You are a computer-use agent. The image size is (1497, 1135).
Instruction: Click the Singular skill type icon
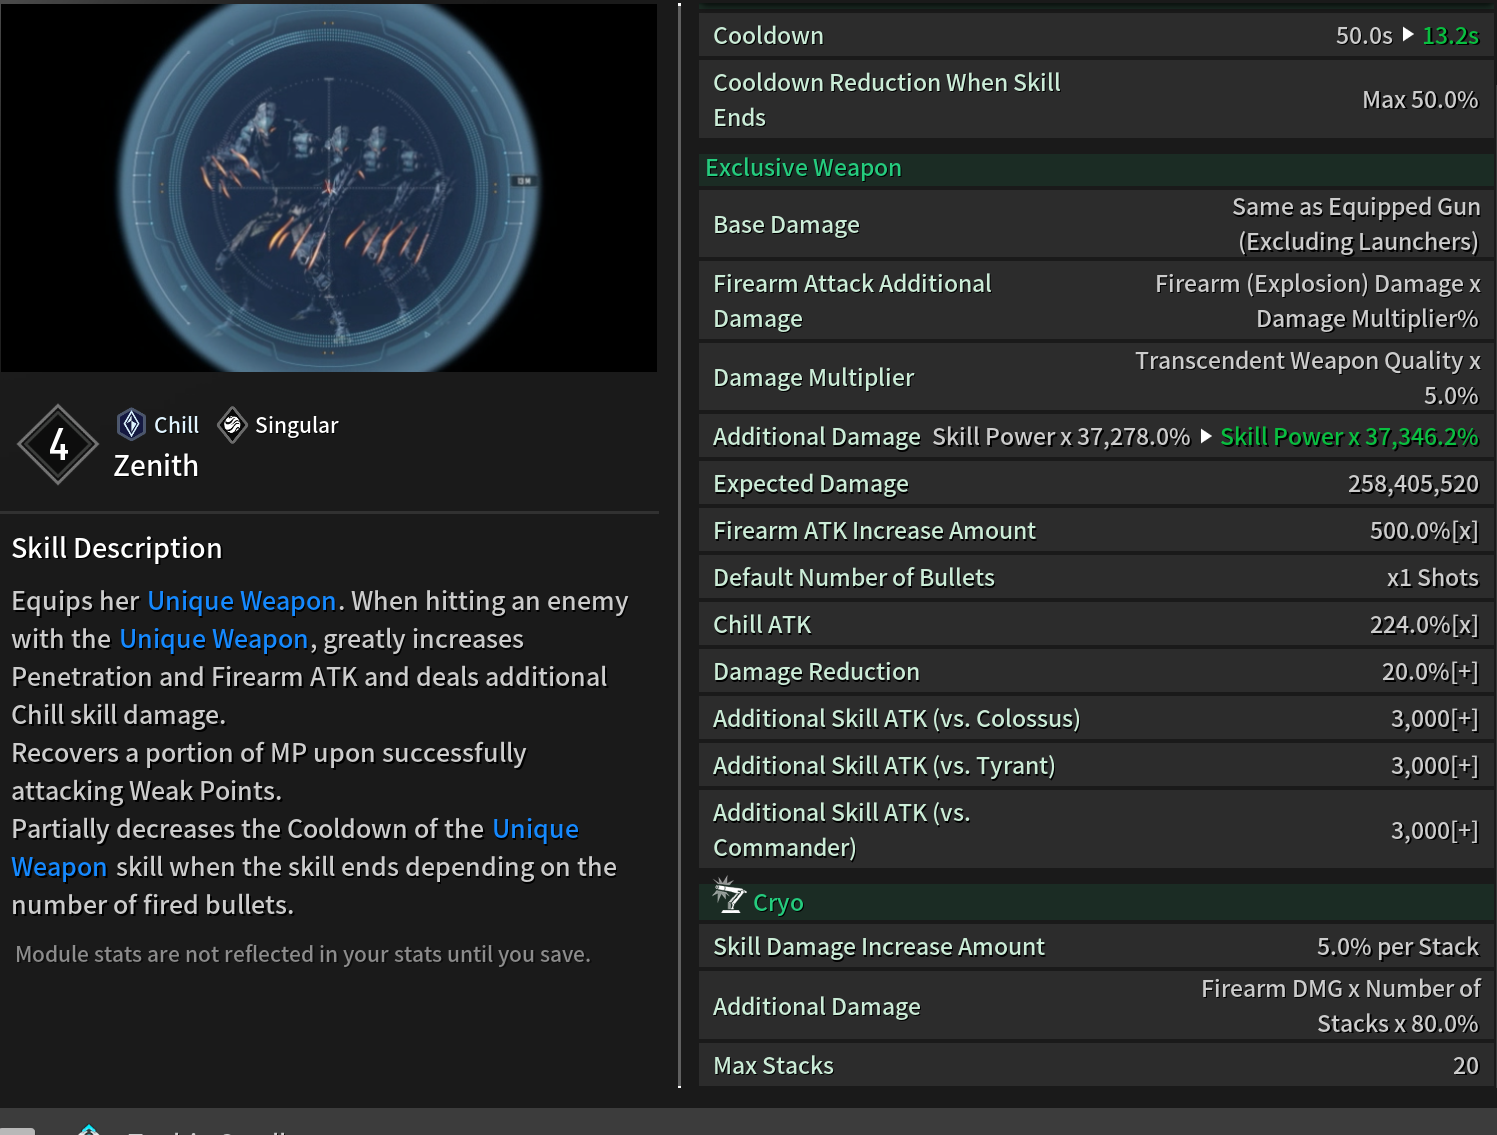coord(232,425)
